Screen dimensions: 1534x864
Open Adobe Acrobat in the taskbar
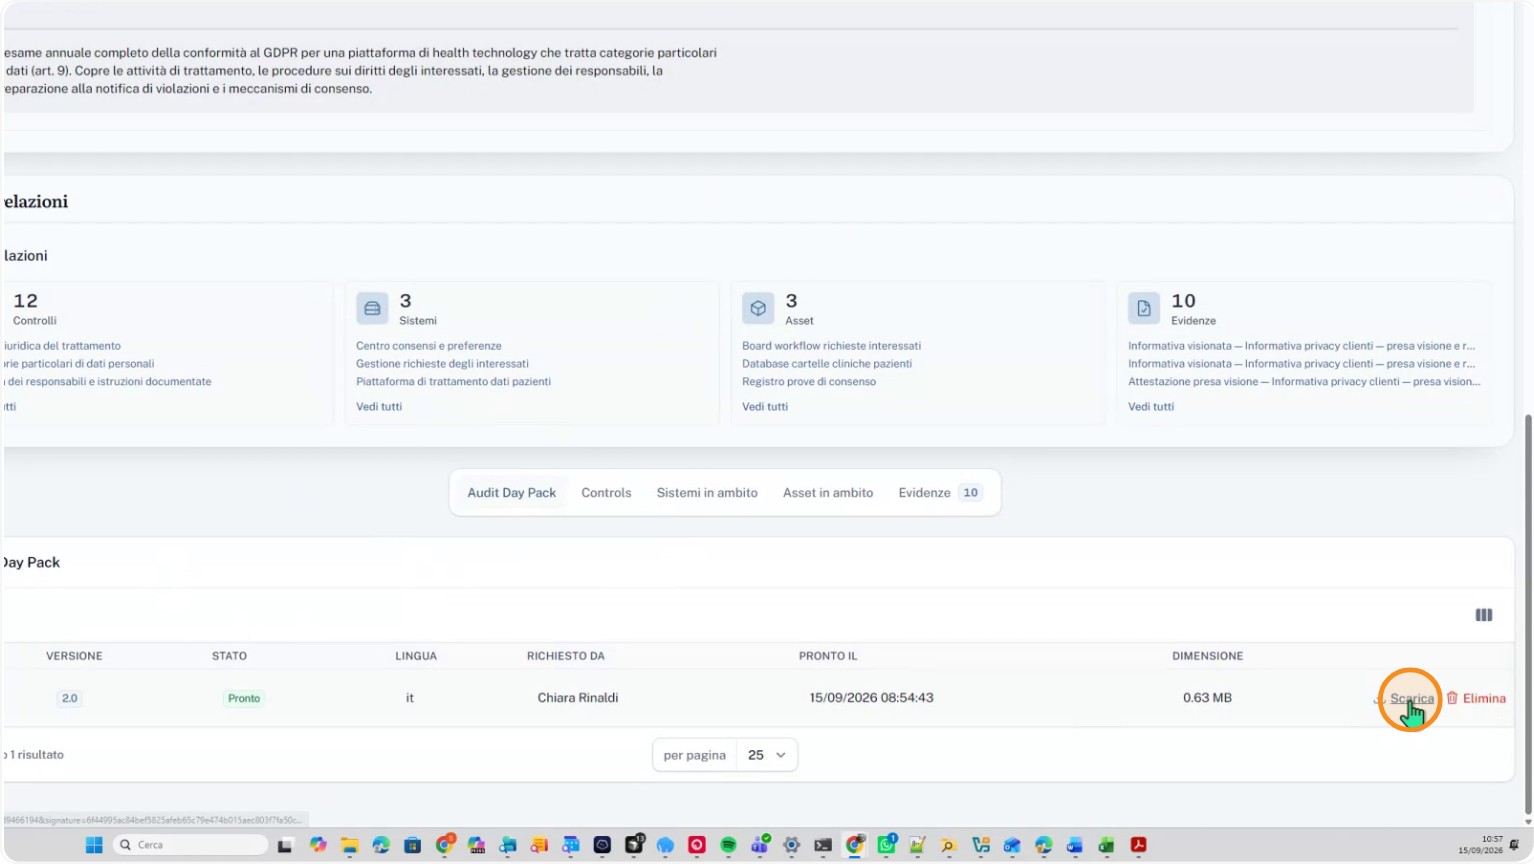coord(1138,845)
